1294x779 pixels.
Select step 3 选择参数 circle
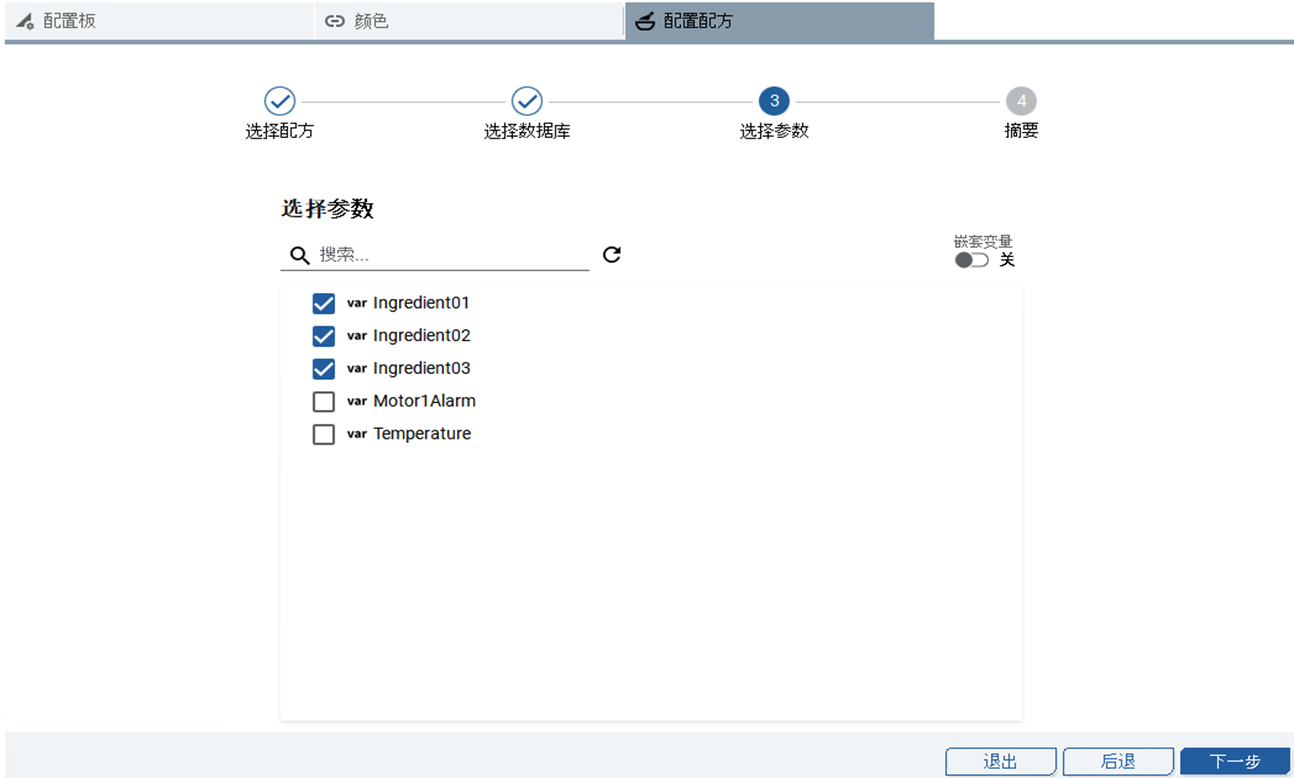(774, 101)
